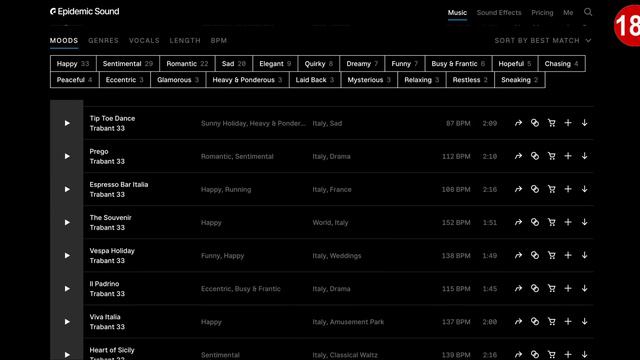Screen dimensions: 640x360
Task: Play Espresso Bar Italia
Action: pos(67,189)
